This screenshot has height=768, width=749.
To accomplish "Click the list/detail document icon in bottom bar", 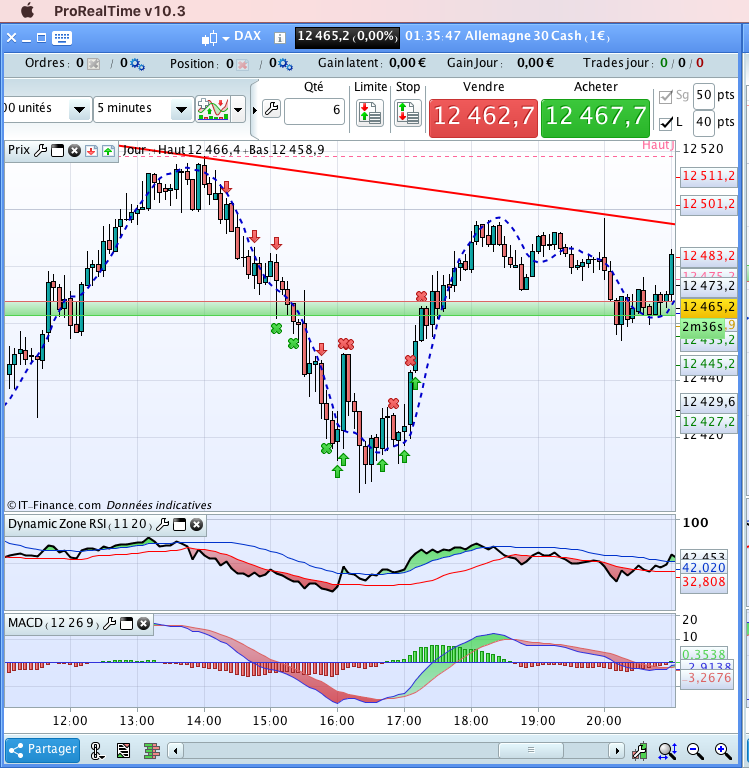I will pos(123,750).
